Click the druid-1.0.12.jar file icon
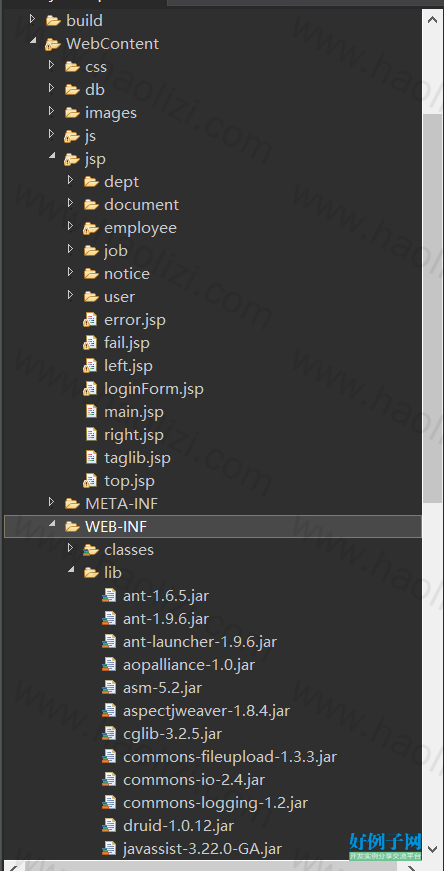444x871 pixels. (x=109, y=827)
